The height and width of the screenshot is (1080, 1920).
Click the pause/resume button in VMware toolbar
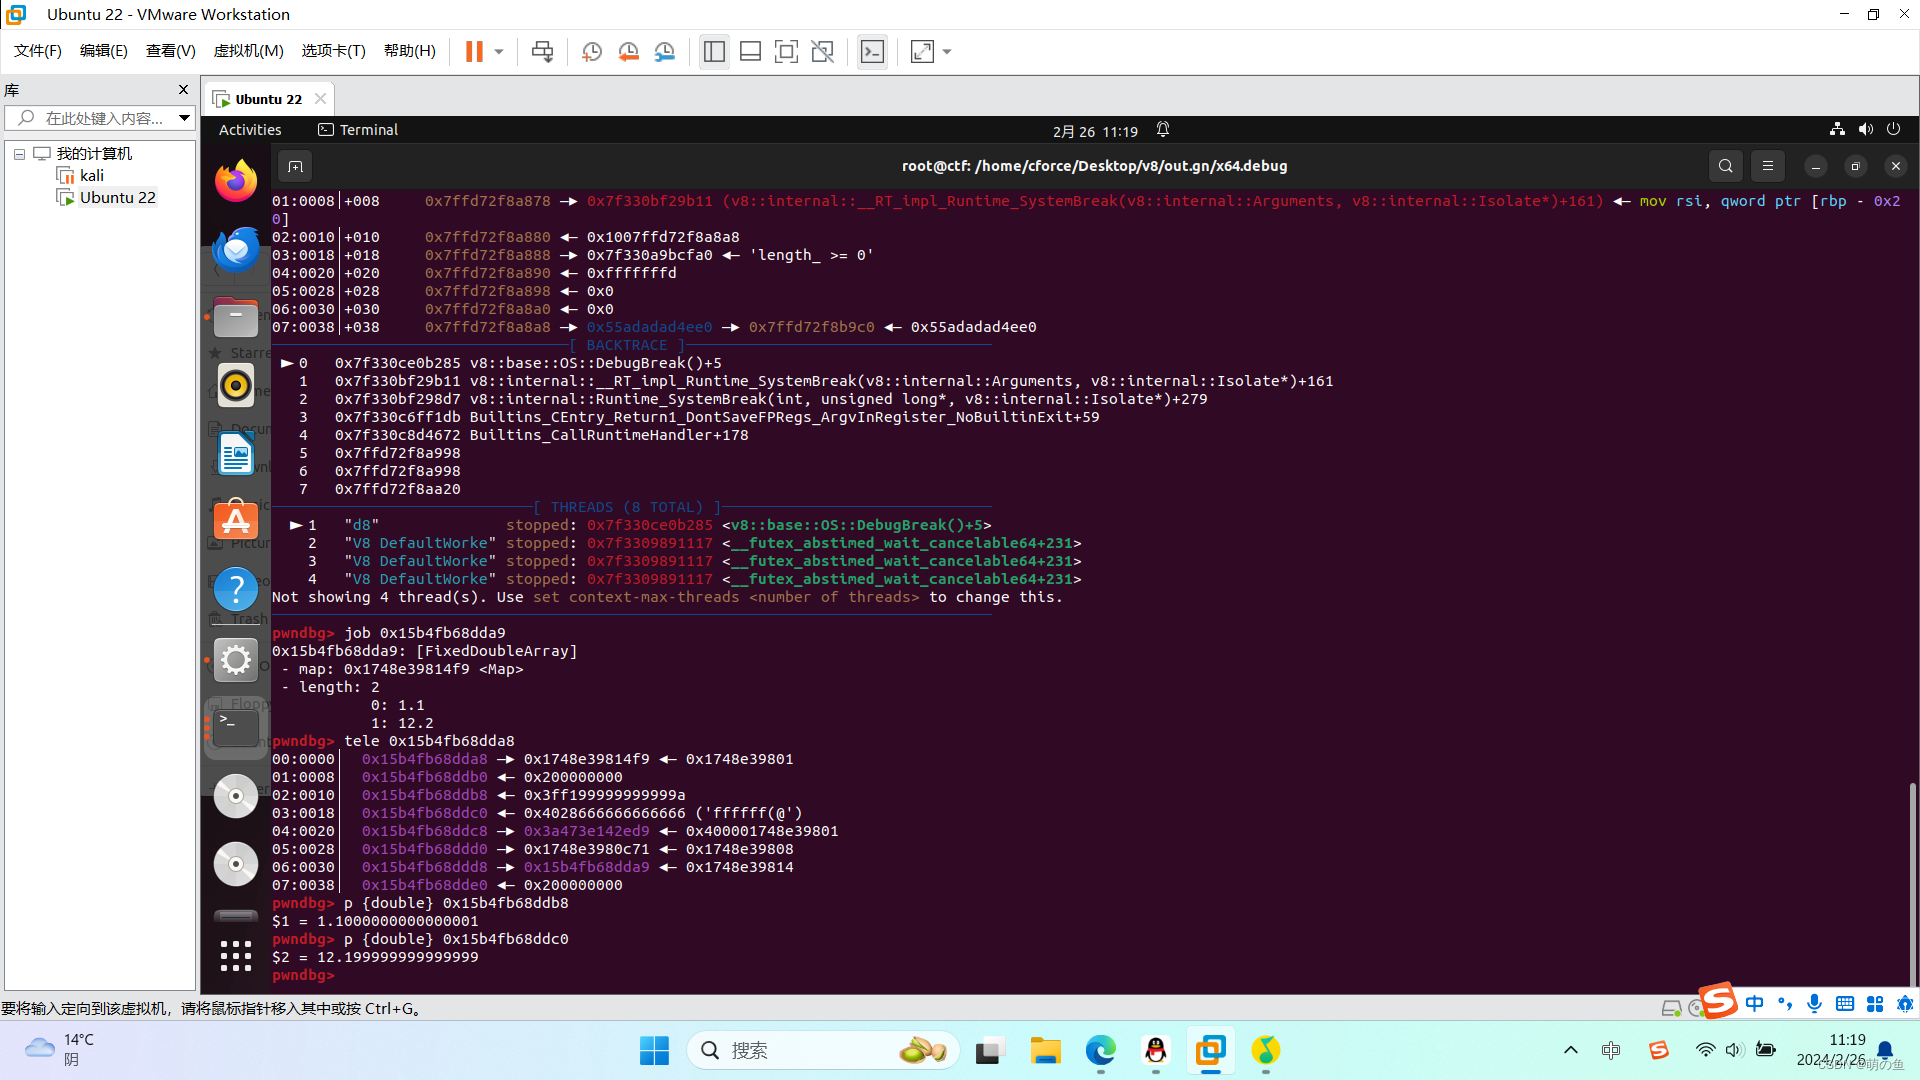pos(475,51)
